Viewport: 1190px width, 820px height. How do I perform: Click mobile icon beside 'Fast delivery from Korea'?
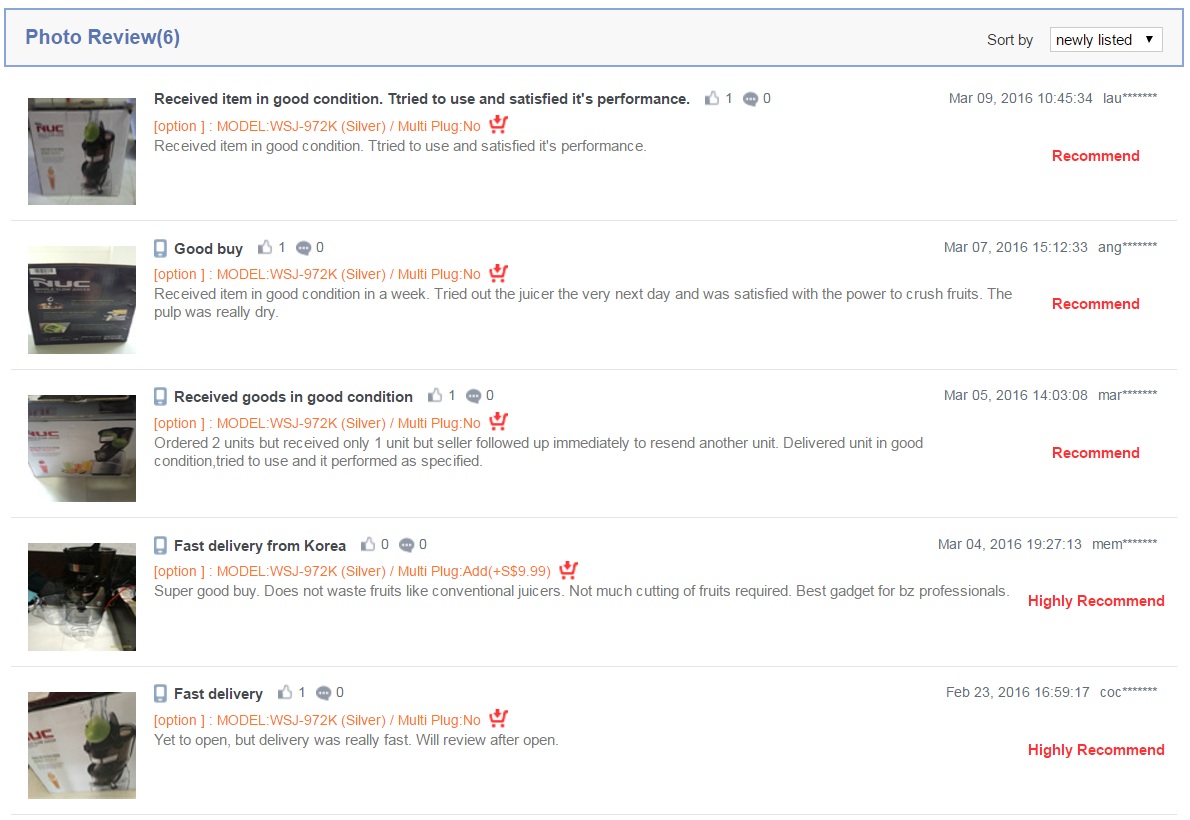[x=160, y=545]
